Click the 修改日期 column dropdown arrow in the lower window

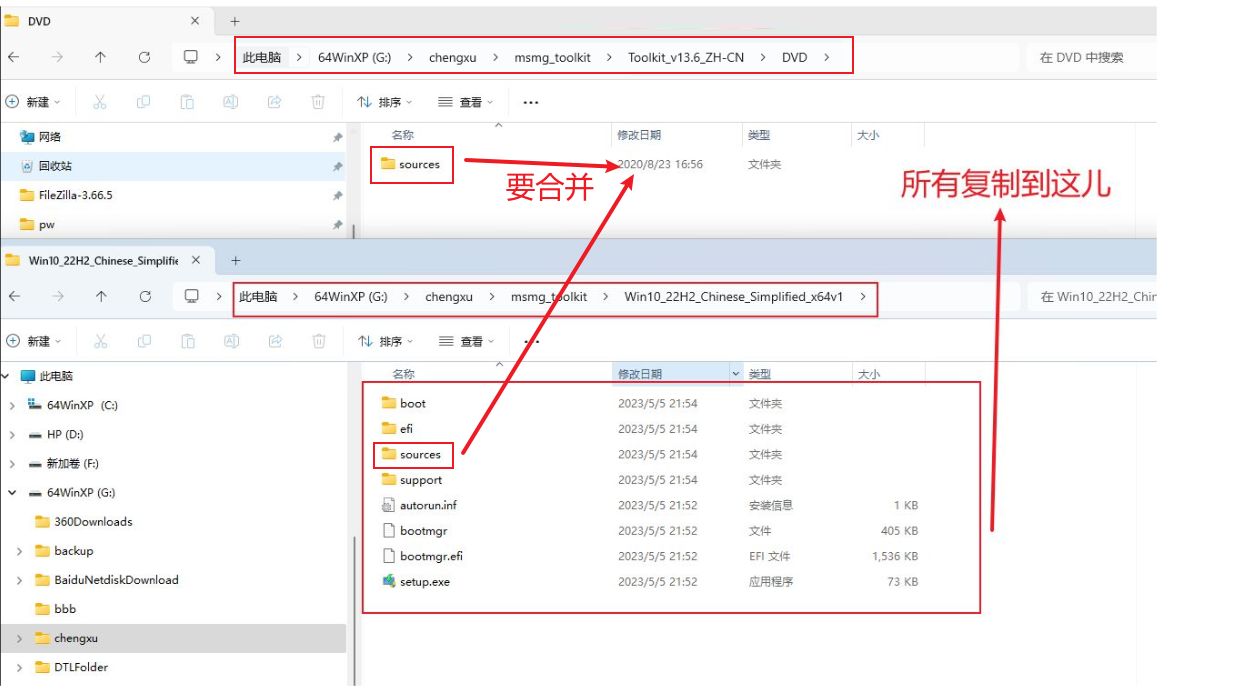pos(737,374)
